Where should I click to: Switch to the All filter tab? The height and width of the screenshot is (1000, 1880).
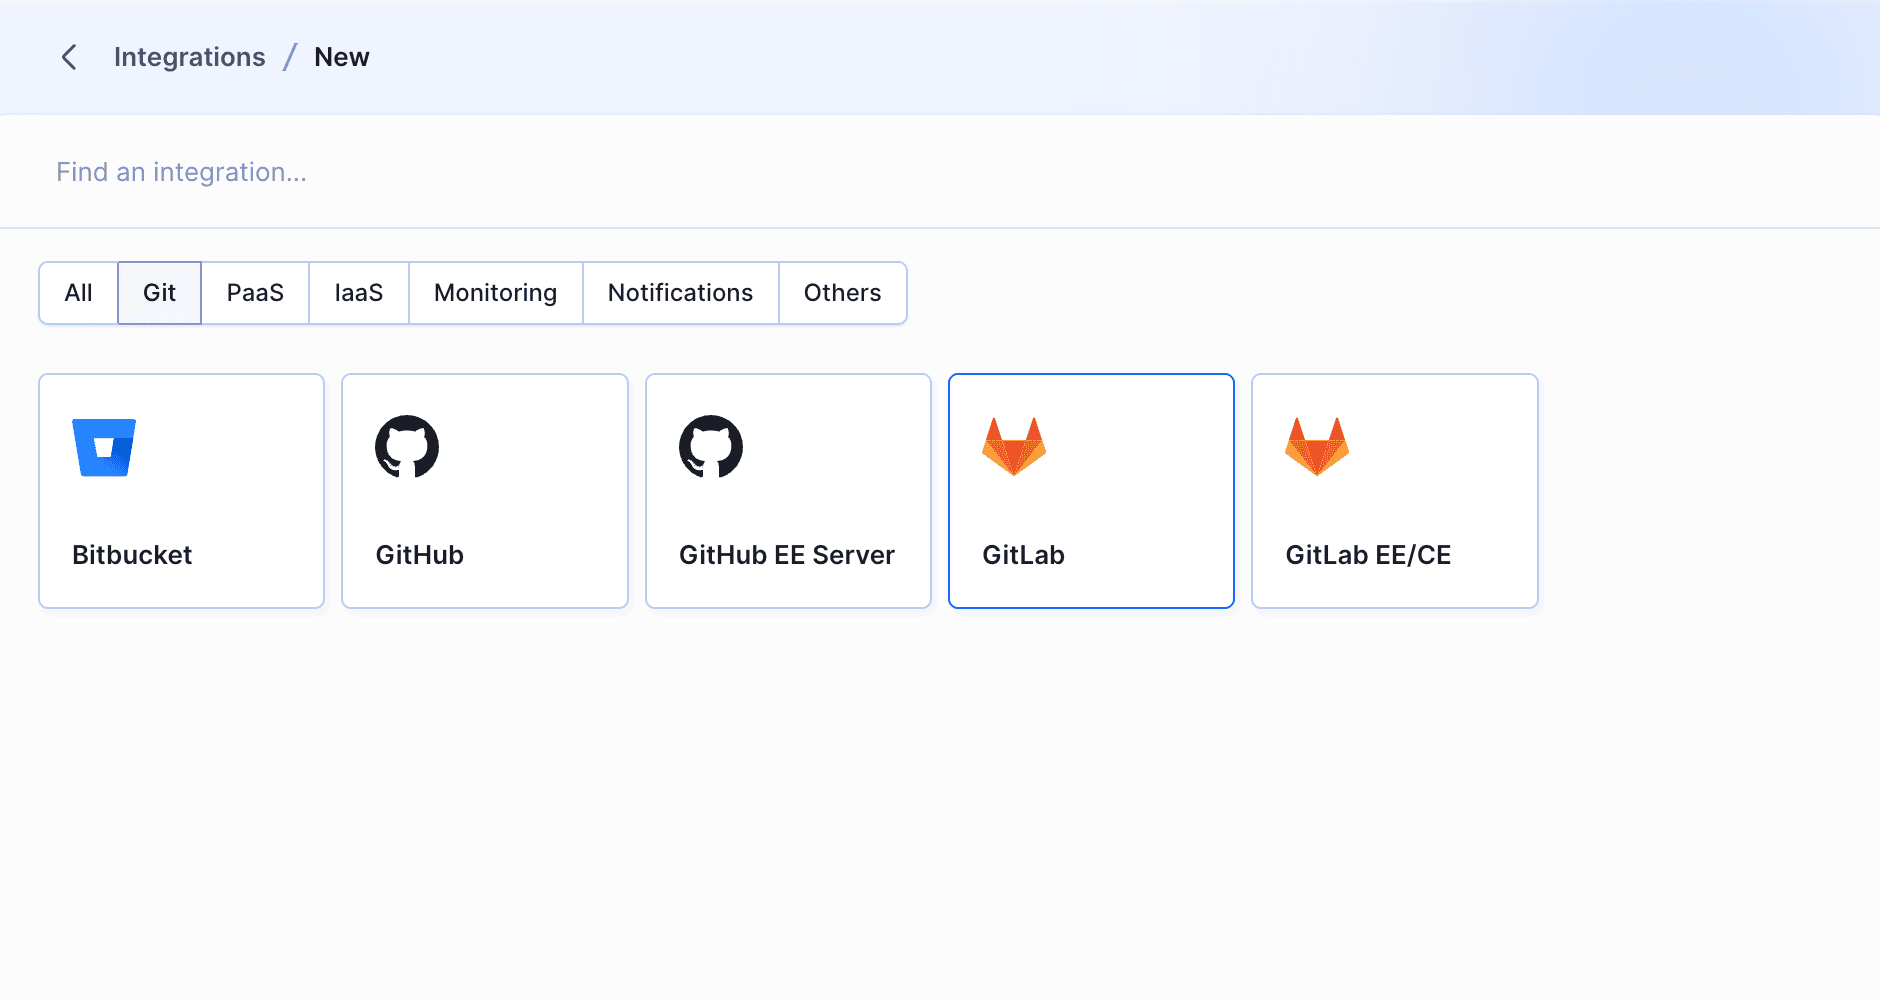(79, 293)
